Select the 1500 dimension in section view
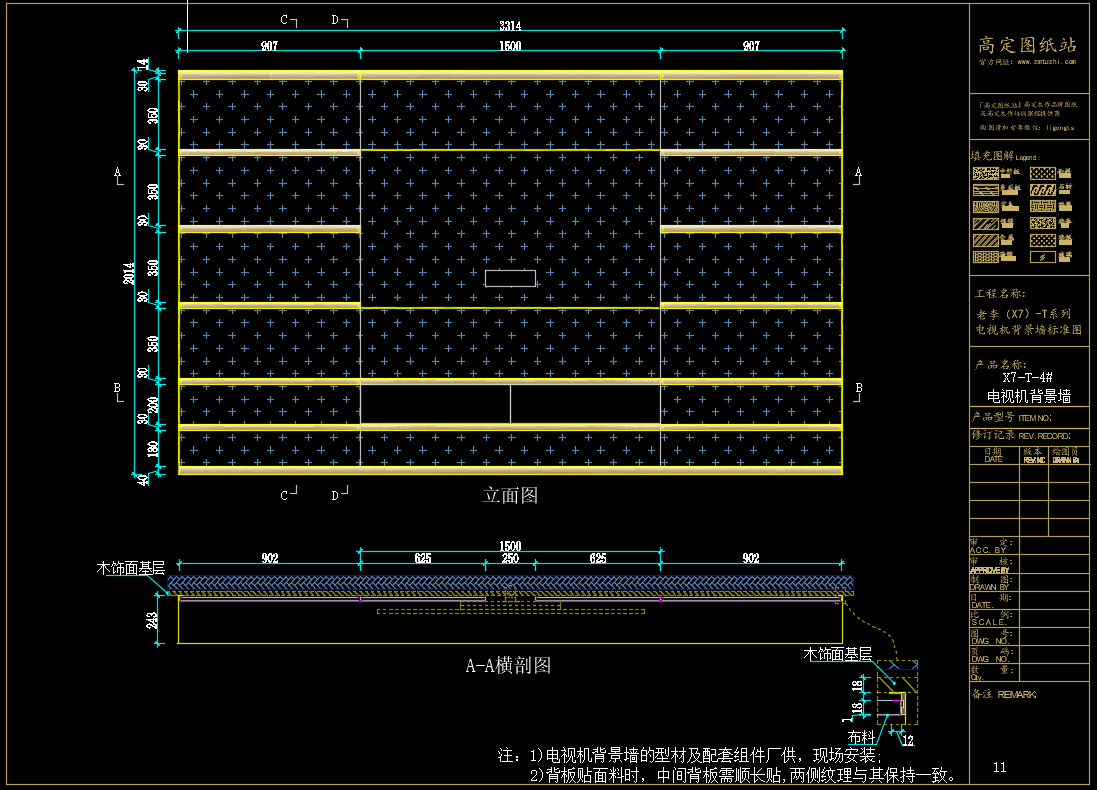Image resolution: width=1097 pixels, height=790 pixels. pyautogui.click(x=510, y=546)
